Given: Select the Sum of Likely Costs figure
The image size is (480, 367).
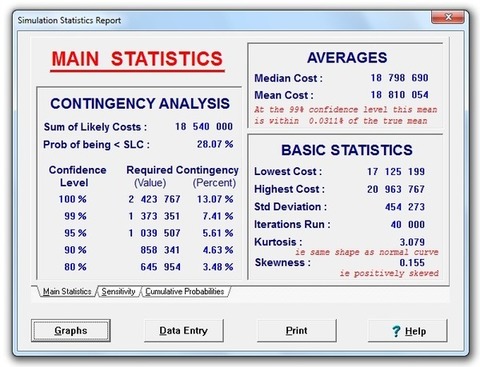Looking at the screenshot, I should pos(204,127).
